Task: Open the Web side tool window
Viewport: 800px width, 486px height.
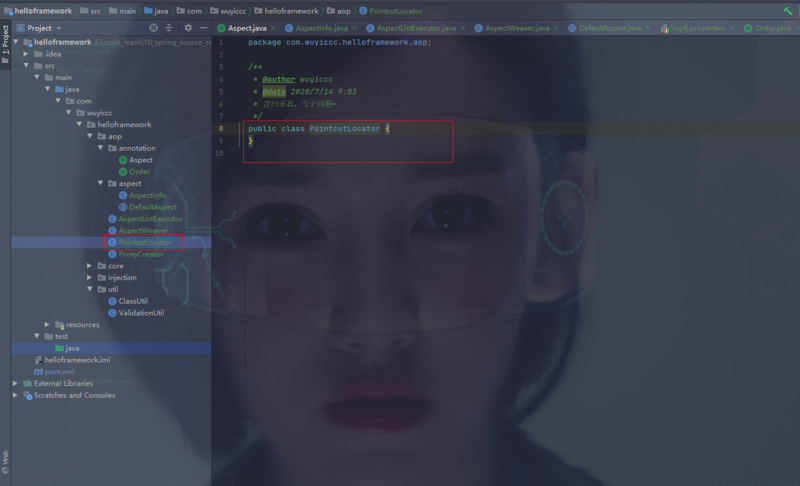Action: (x=5, y=462)
